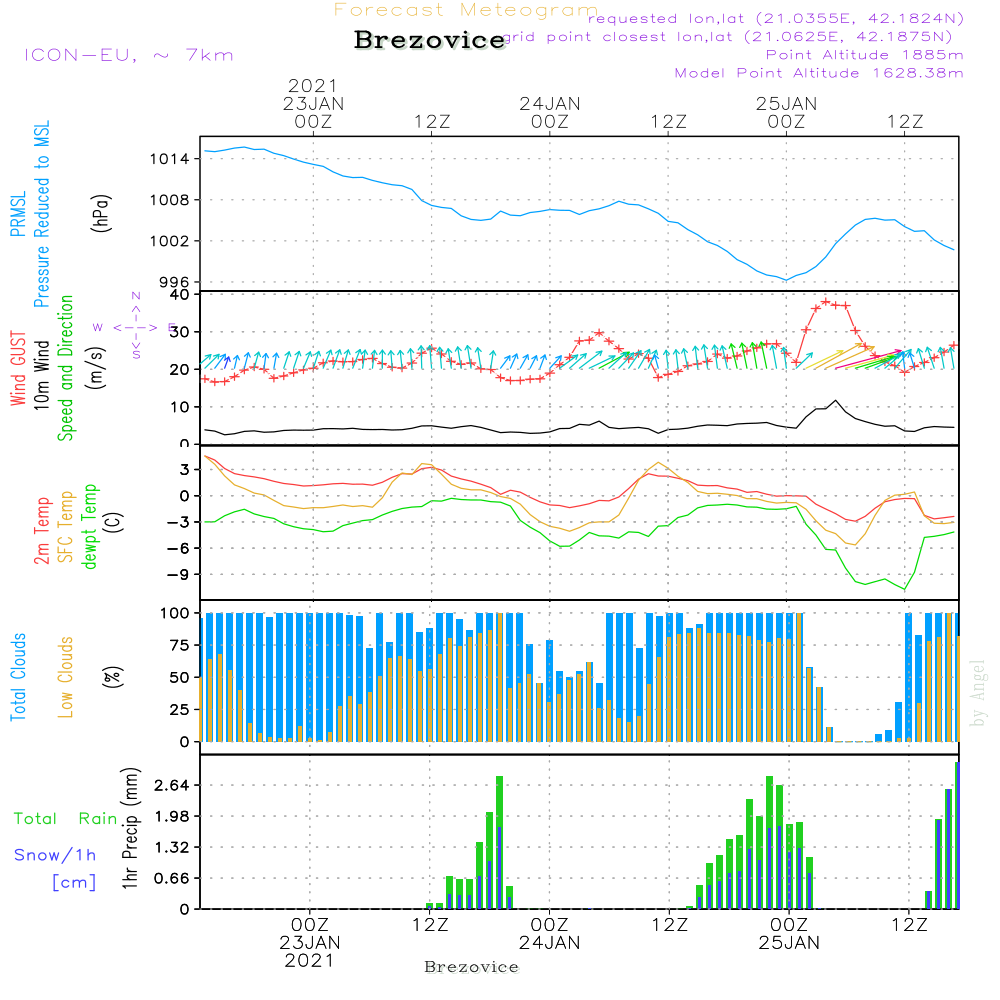This screenshot has width=1000, height=1000.
Task: Click the black 10m wind speed peak
Action: pos(835,401)
